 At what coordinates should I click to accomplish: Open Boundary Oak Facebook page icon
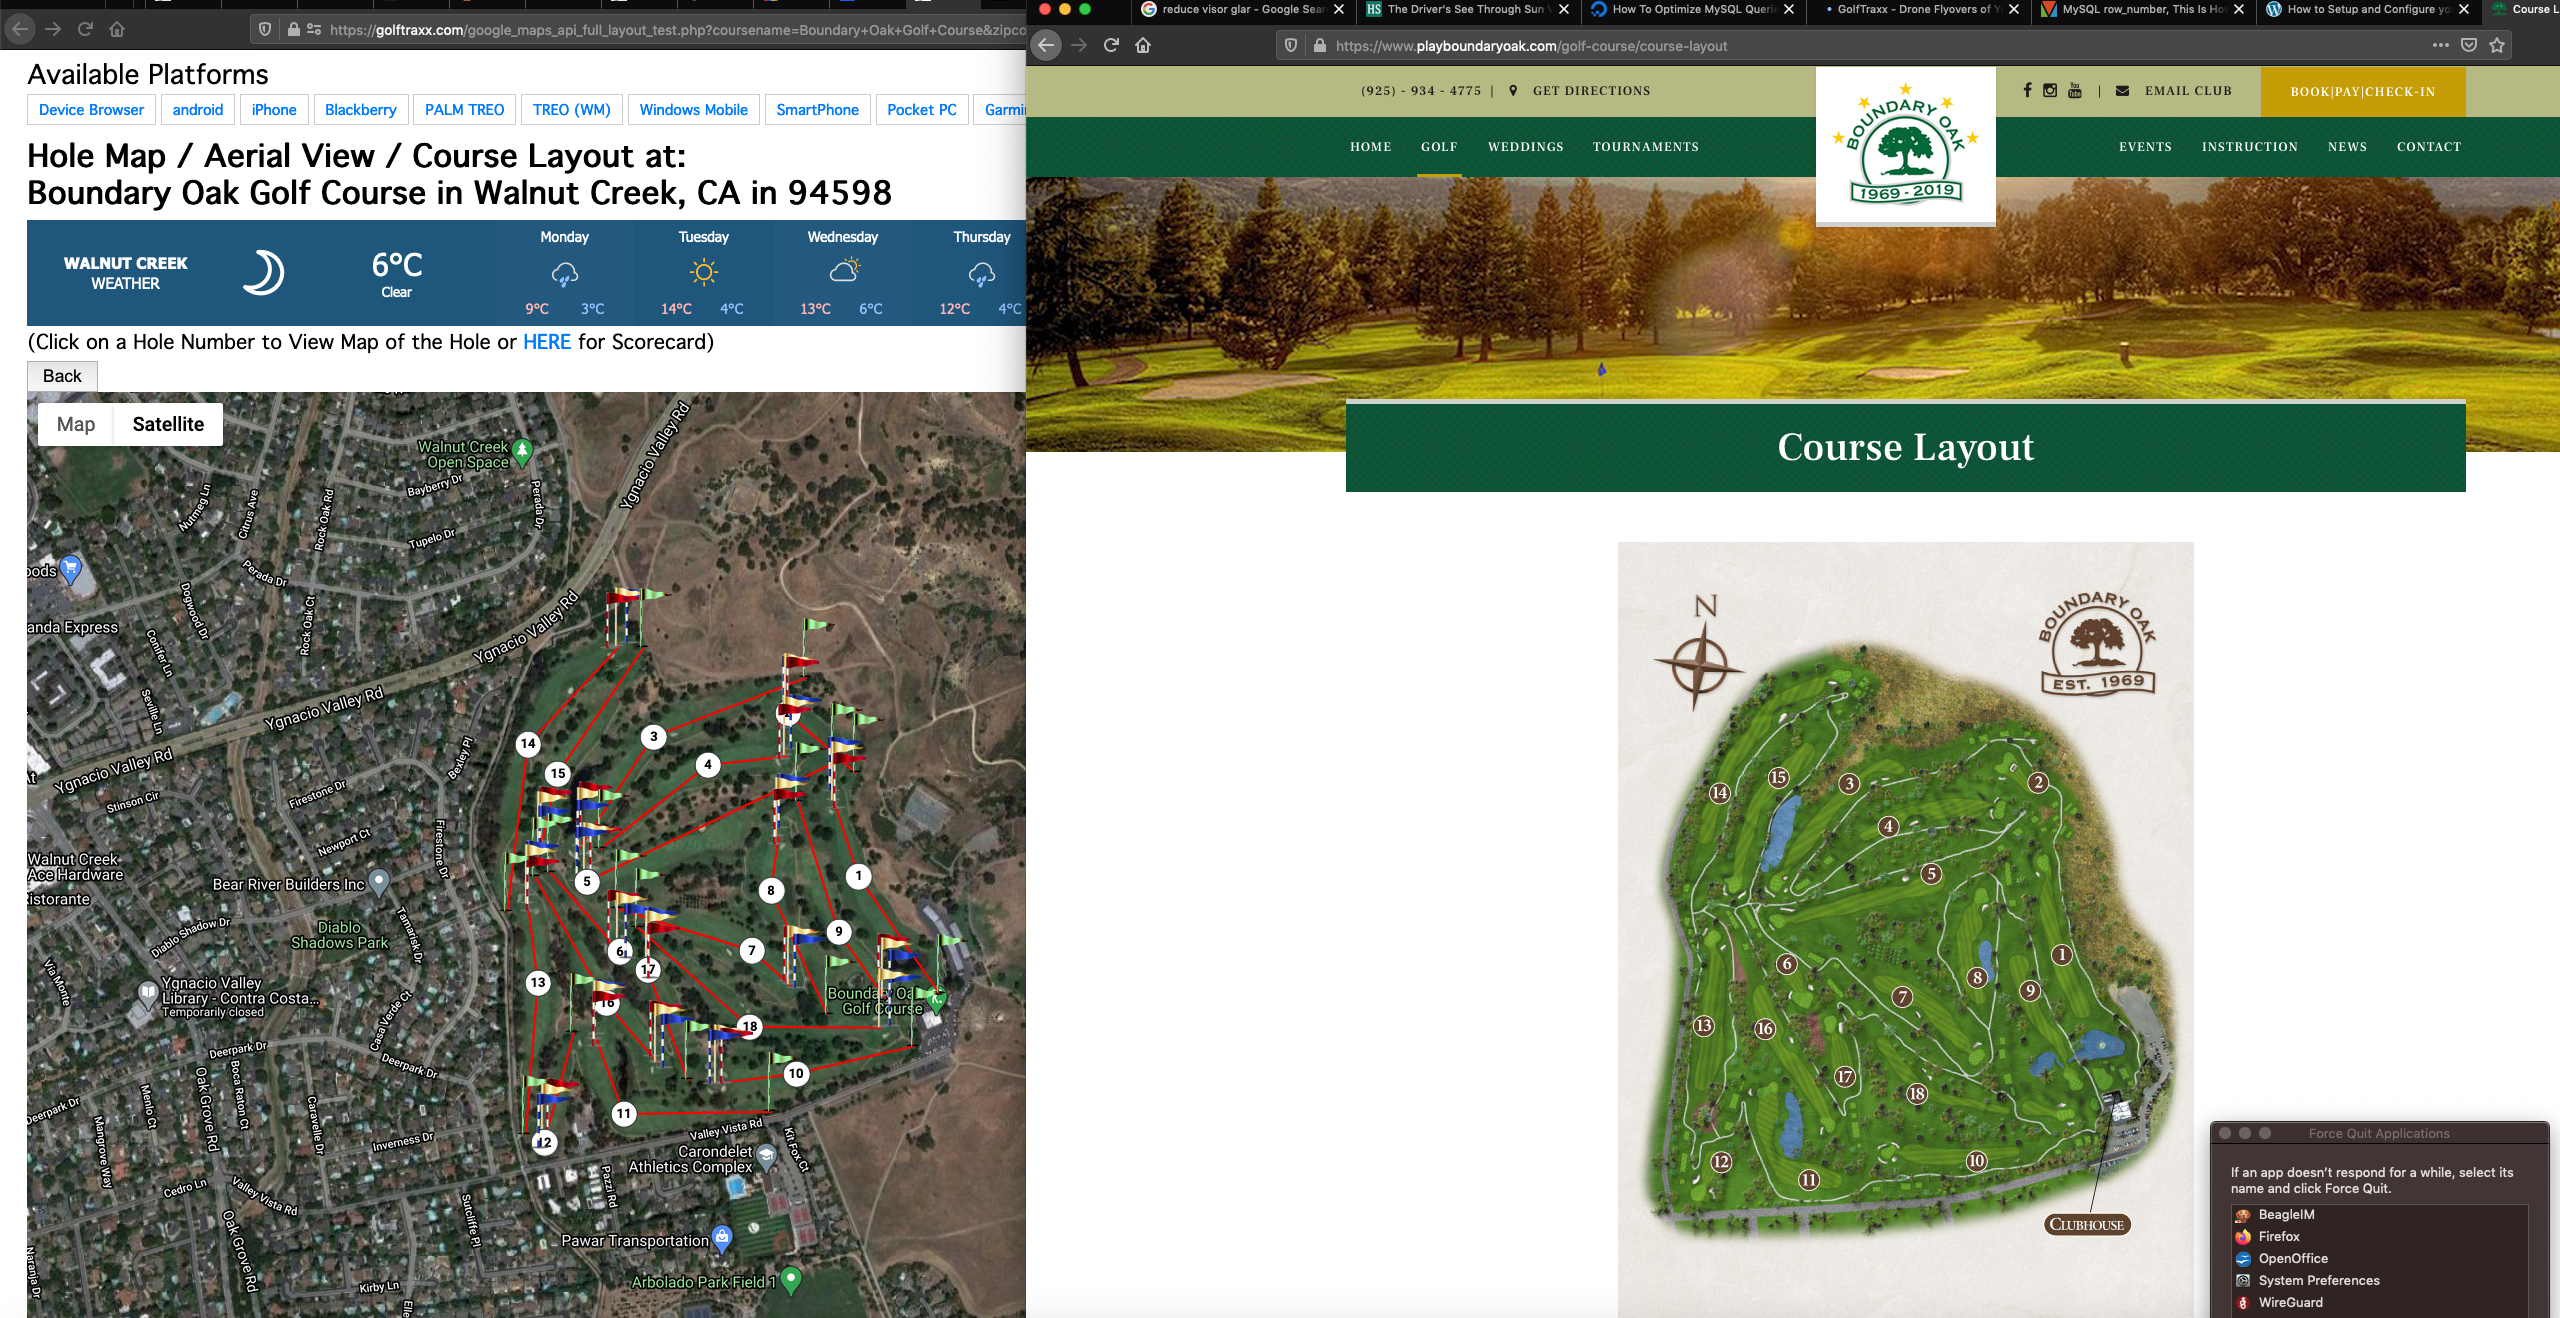(x=2027, y=90)
